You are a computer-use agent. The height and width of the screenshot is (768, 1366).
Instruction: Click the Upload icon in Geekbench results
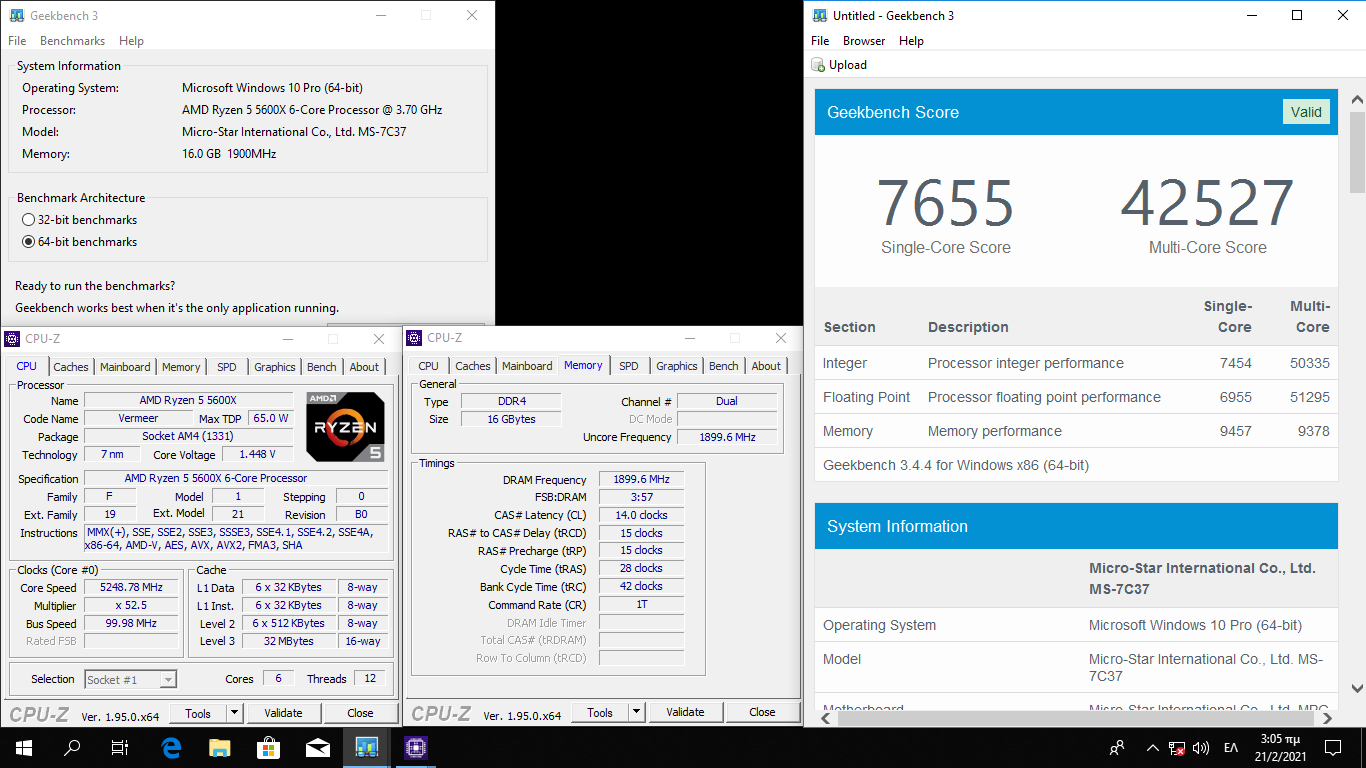tap(819, 65)
